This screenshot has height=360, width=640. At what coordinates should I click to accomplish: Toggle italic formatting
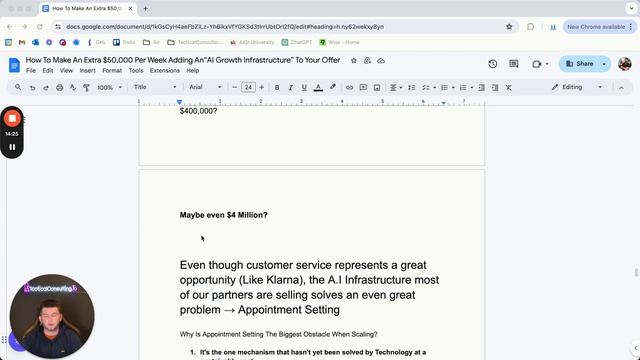click(291, 87)
